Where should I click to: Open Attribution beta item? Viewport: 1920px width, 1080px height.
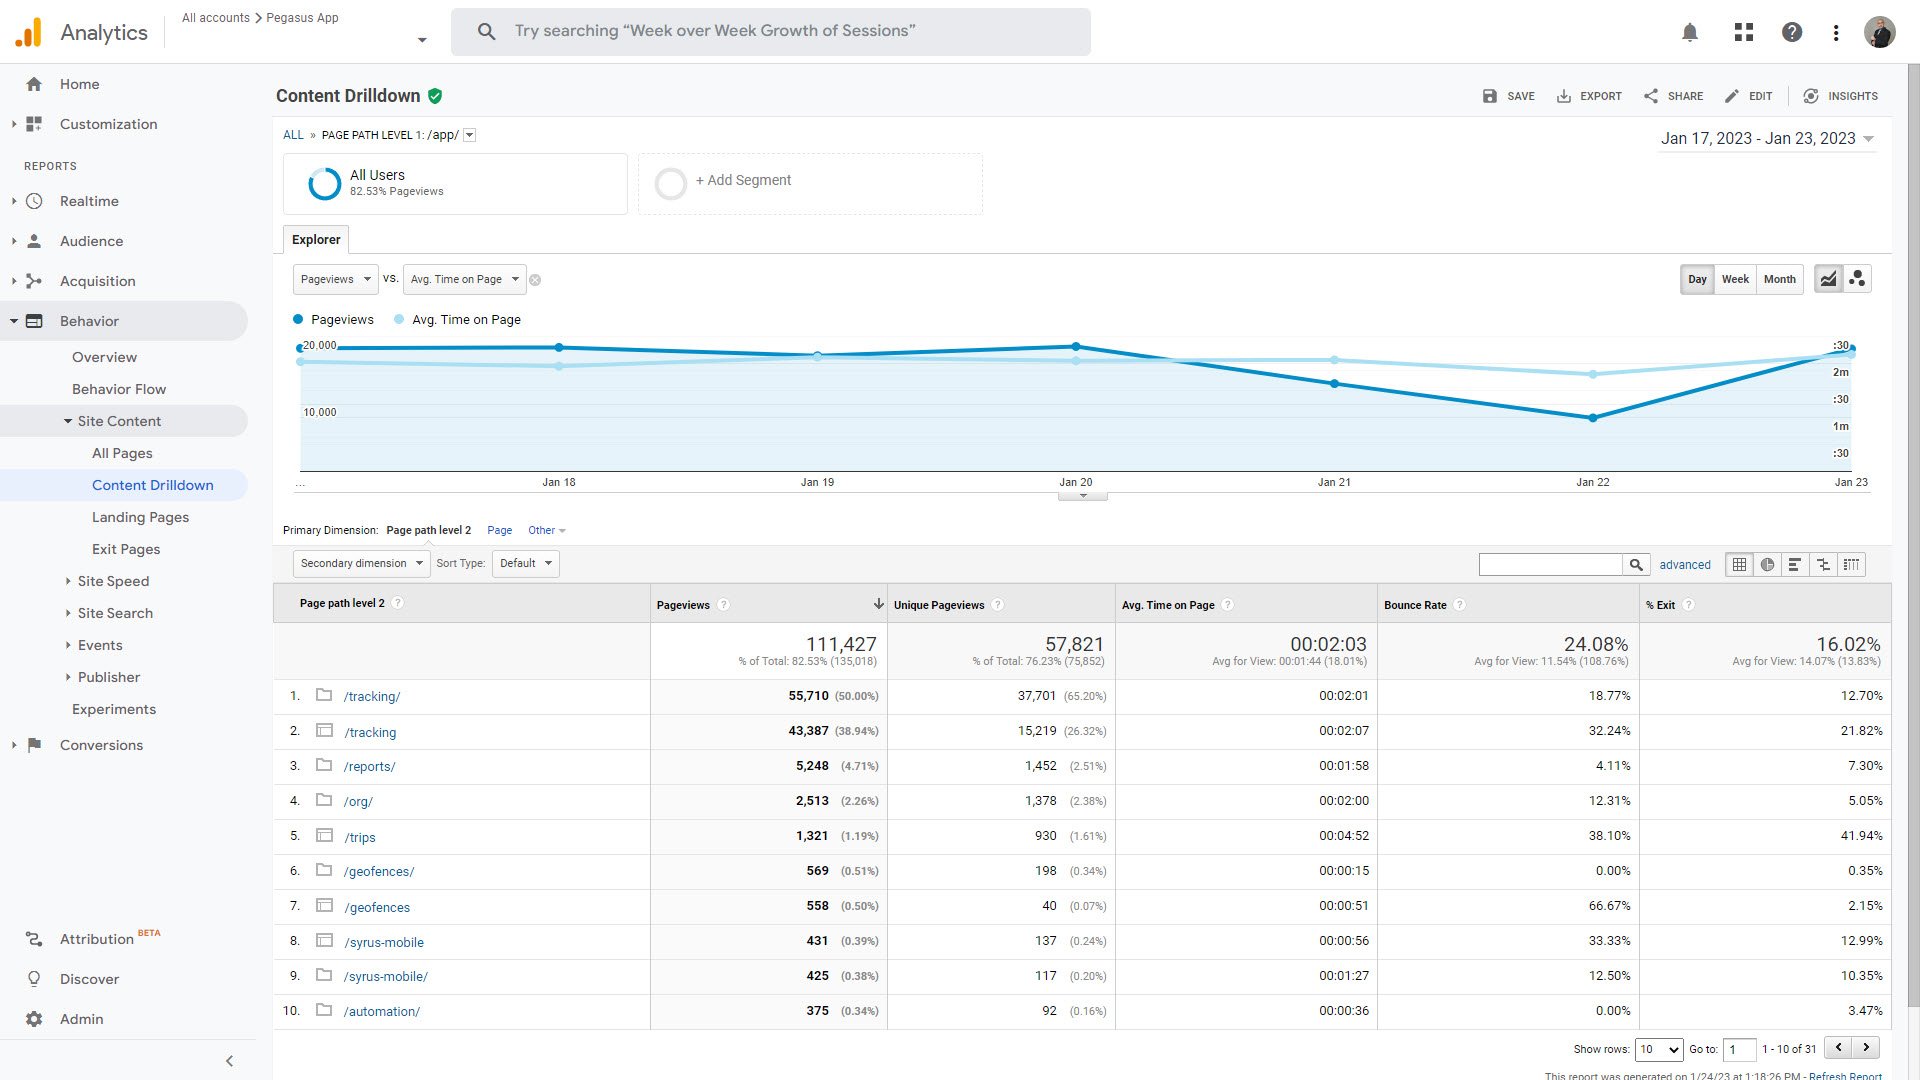point(97,939)
